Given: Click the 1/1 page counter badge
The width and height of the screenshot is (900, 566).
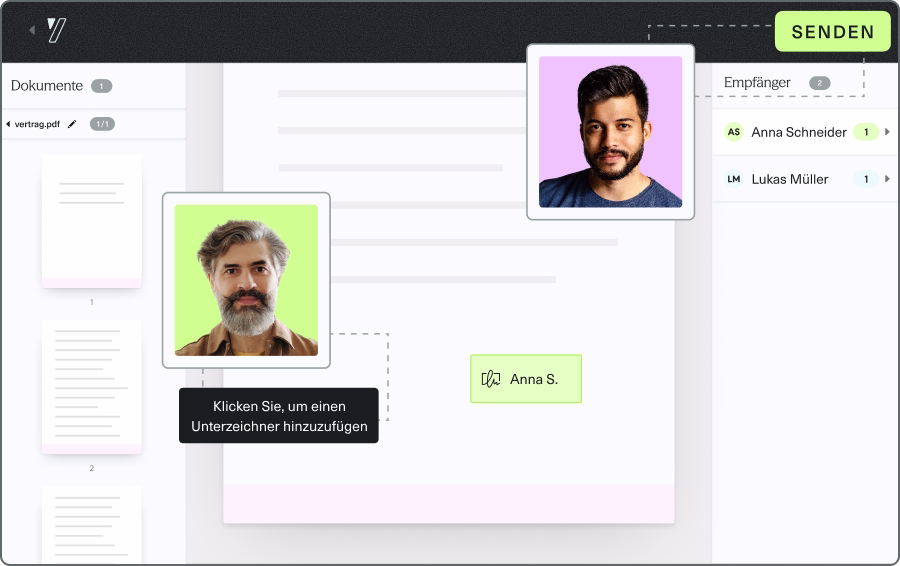Looking at the screenshot, I should click(x=102, y=124).
